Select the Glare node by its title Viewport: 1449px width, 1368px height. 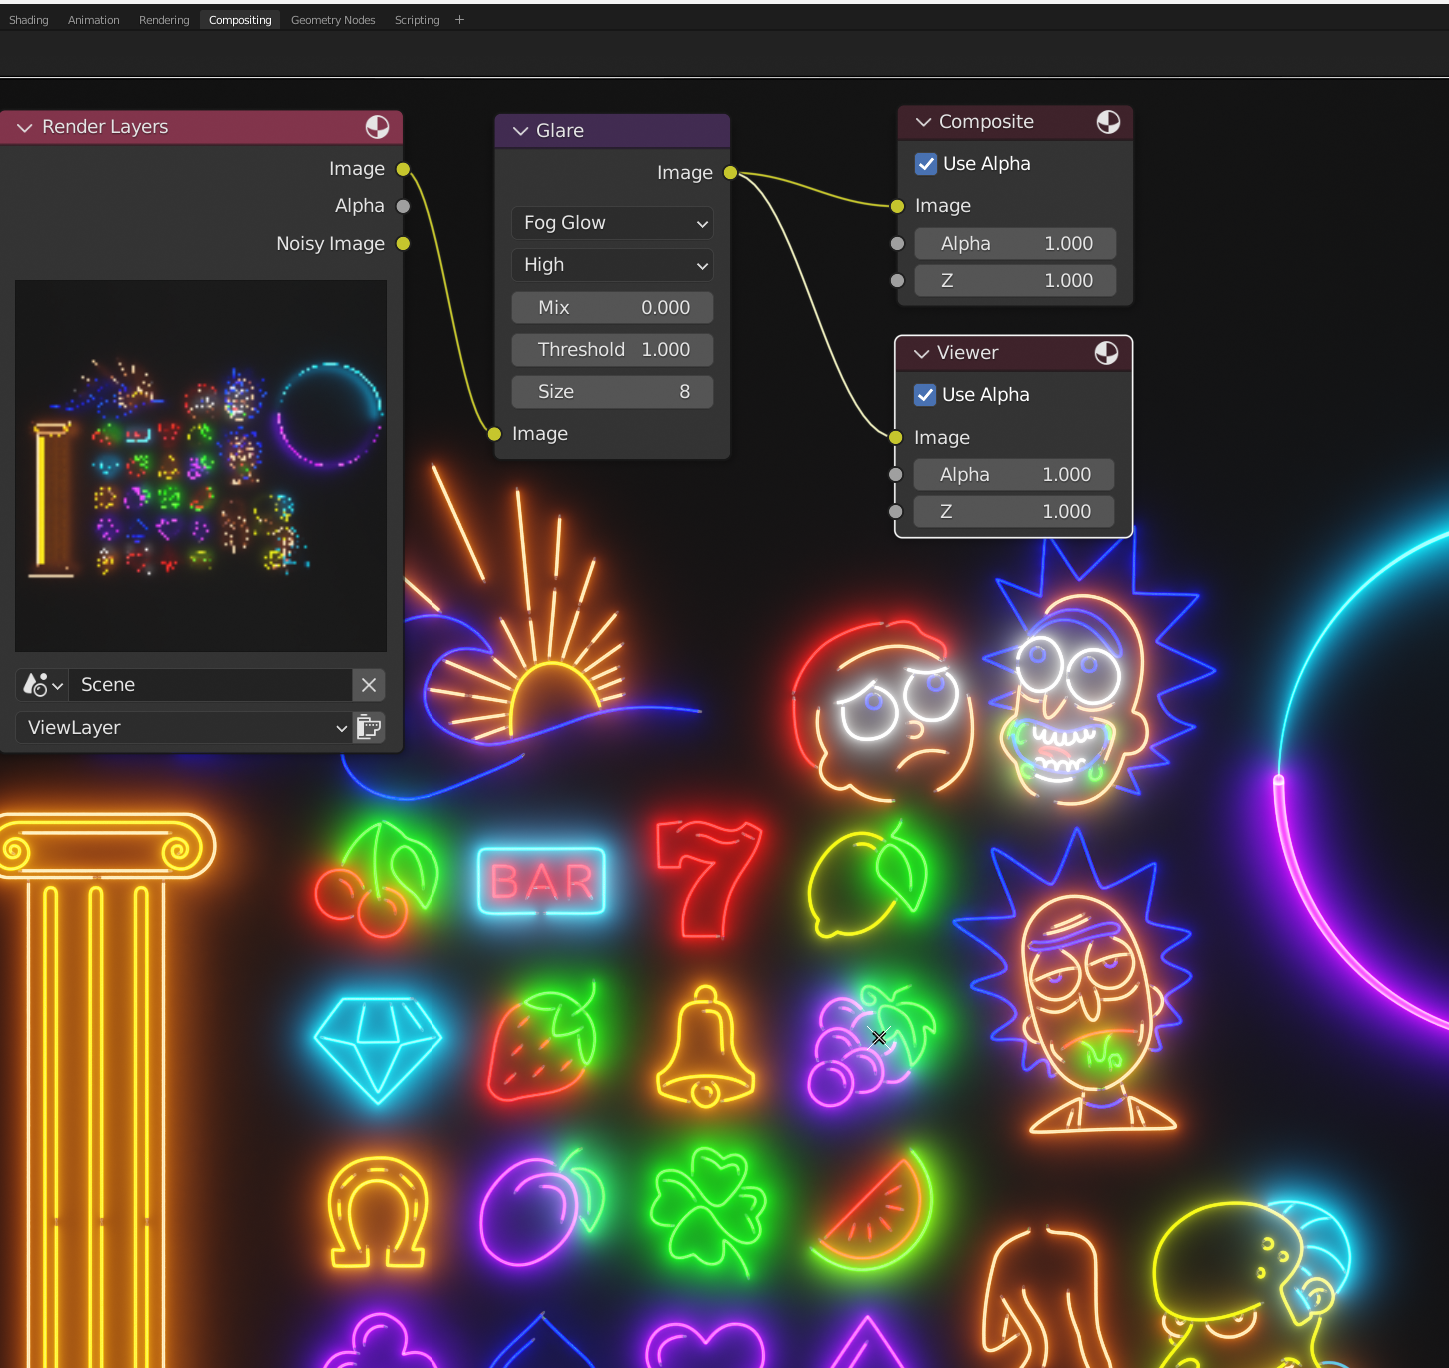pos(560,131)
